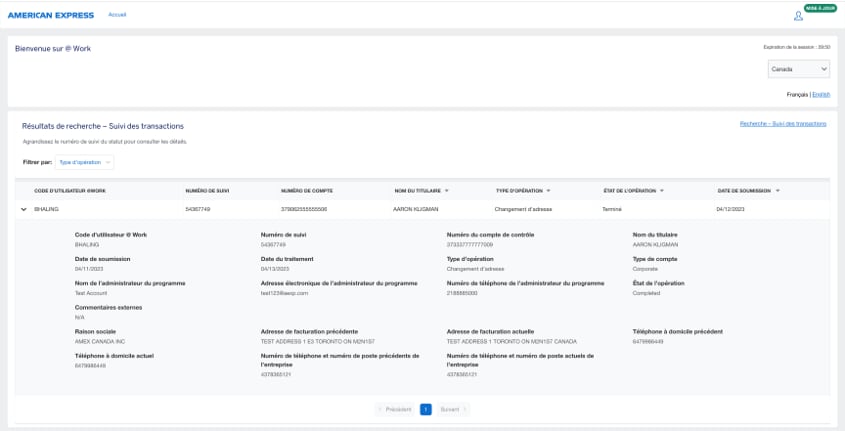The width and height of the screenshot is (845, 431).
Task: Click the Suivant pagination button
Action: click(x=453, y=409)
